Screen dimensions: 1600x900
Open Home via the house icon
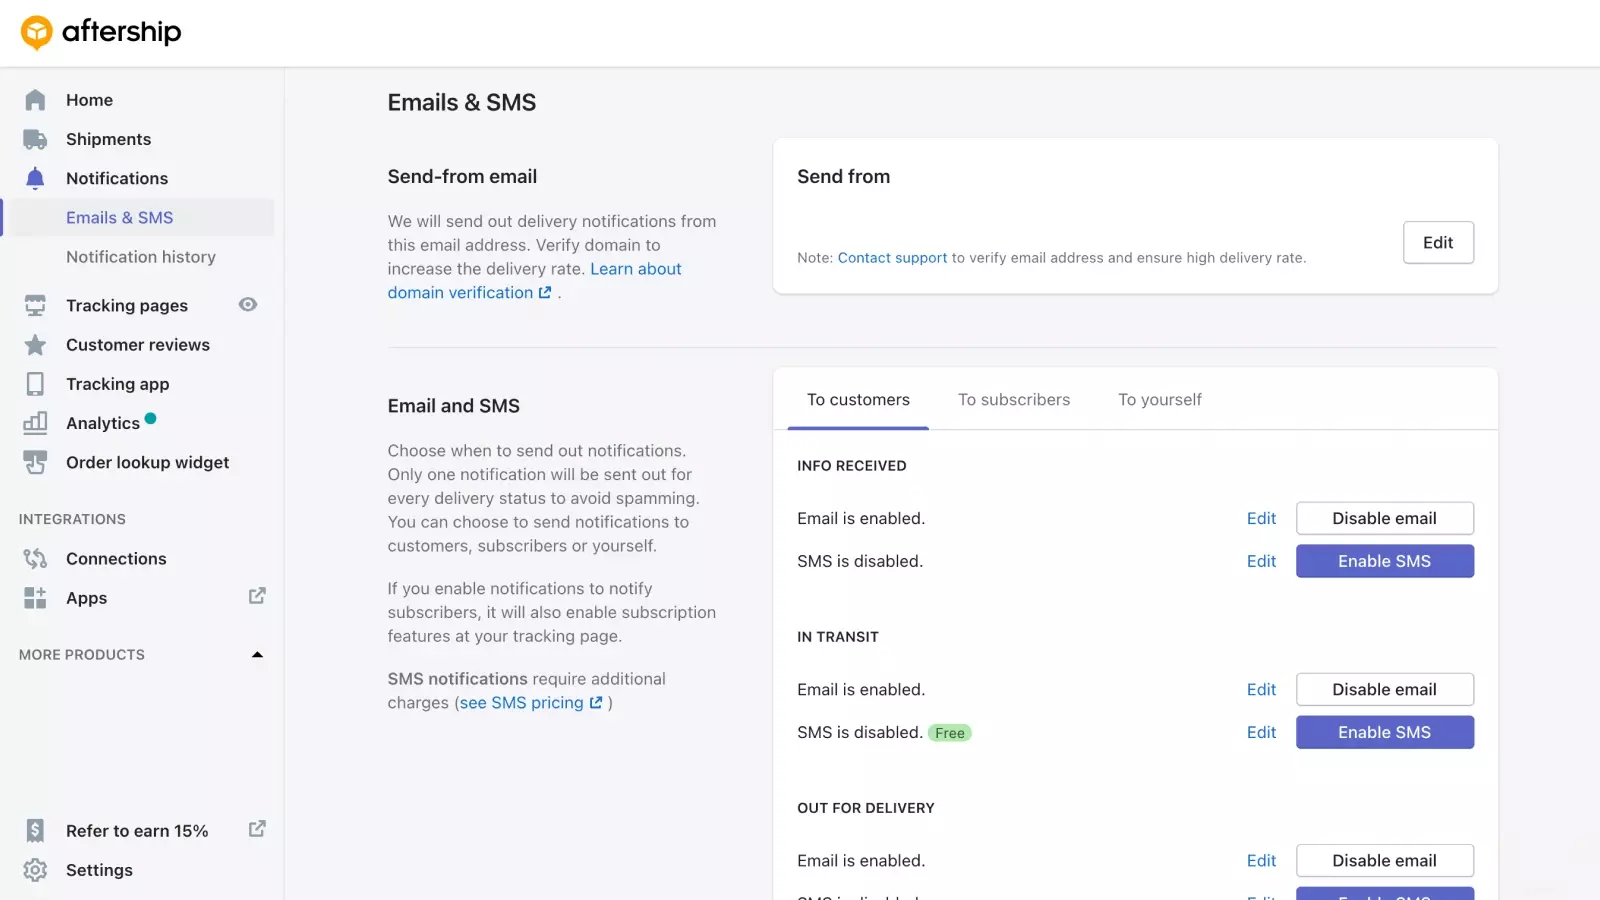35,100
